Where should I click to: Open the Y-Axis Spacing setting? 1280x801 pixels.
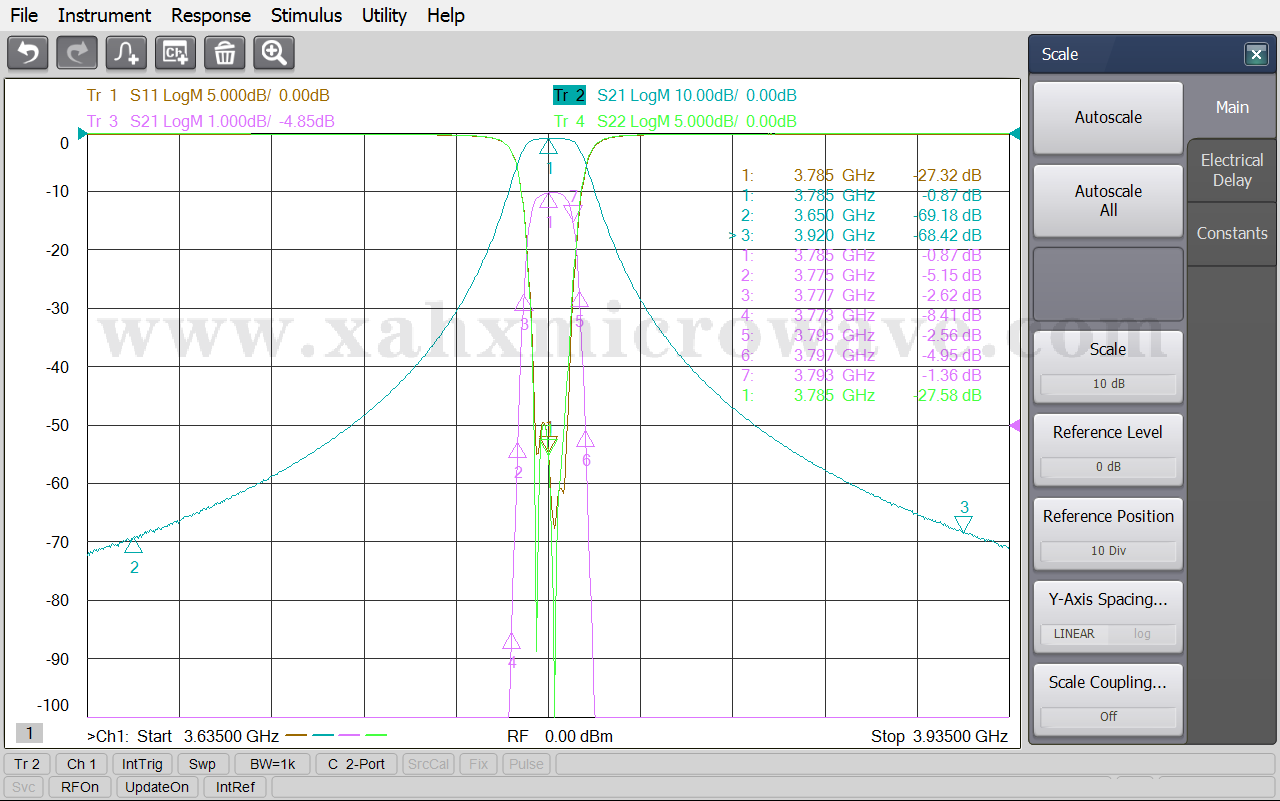(1108, 600)
